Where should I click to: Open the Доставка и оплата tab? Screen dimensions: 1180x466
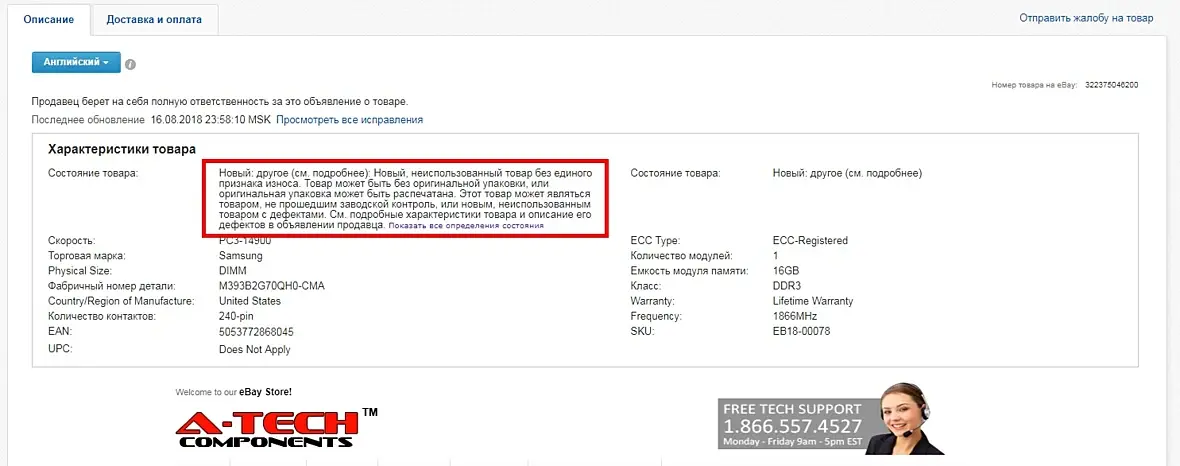(154, 19)
